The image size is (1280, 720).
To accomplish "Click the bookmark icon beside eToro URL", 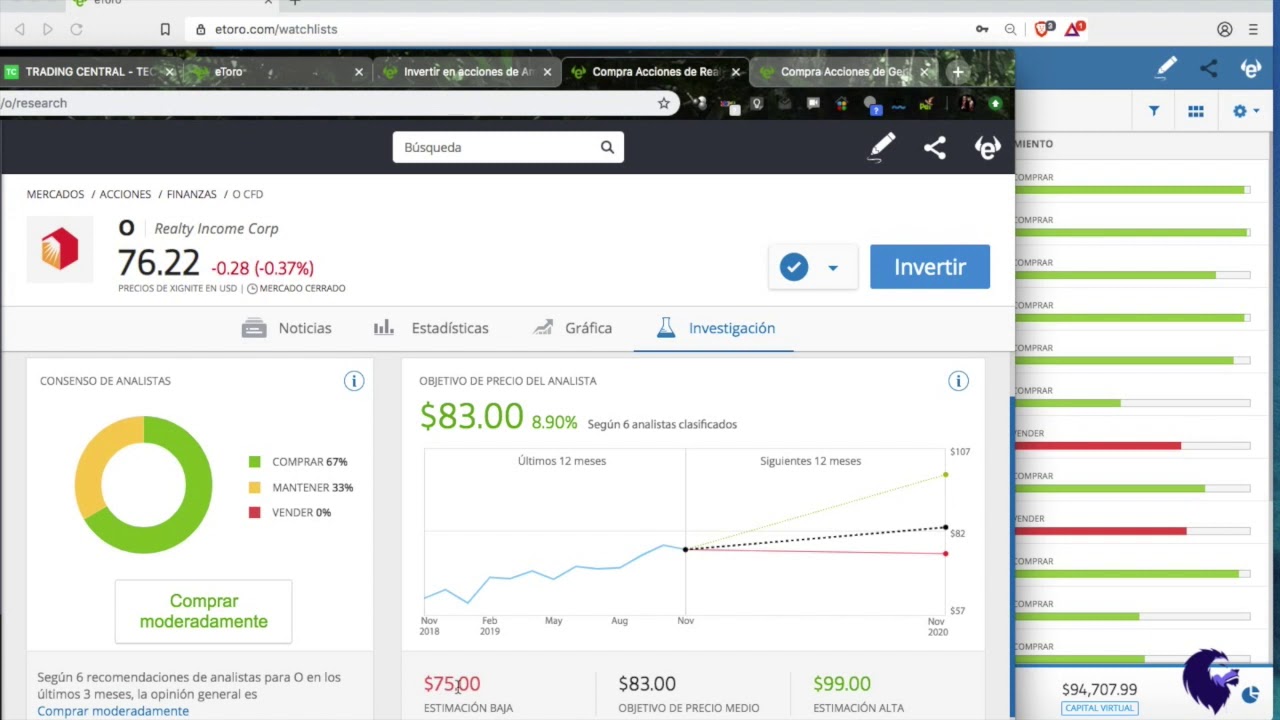I will (165, 29).
